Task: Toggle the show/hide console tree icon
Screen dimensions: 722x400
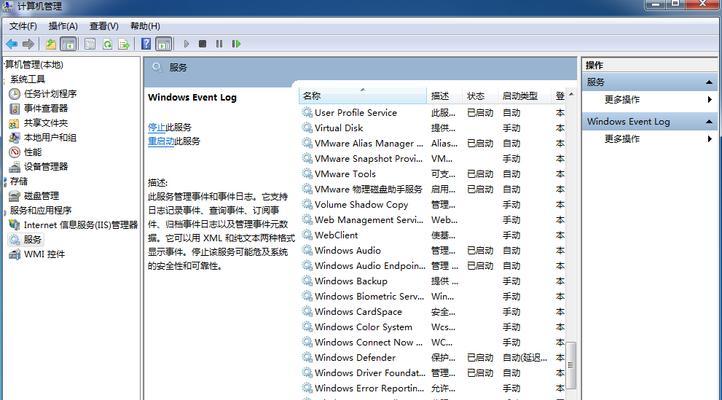Action: [x=68, y=44]
